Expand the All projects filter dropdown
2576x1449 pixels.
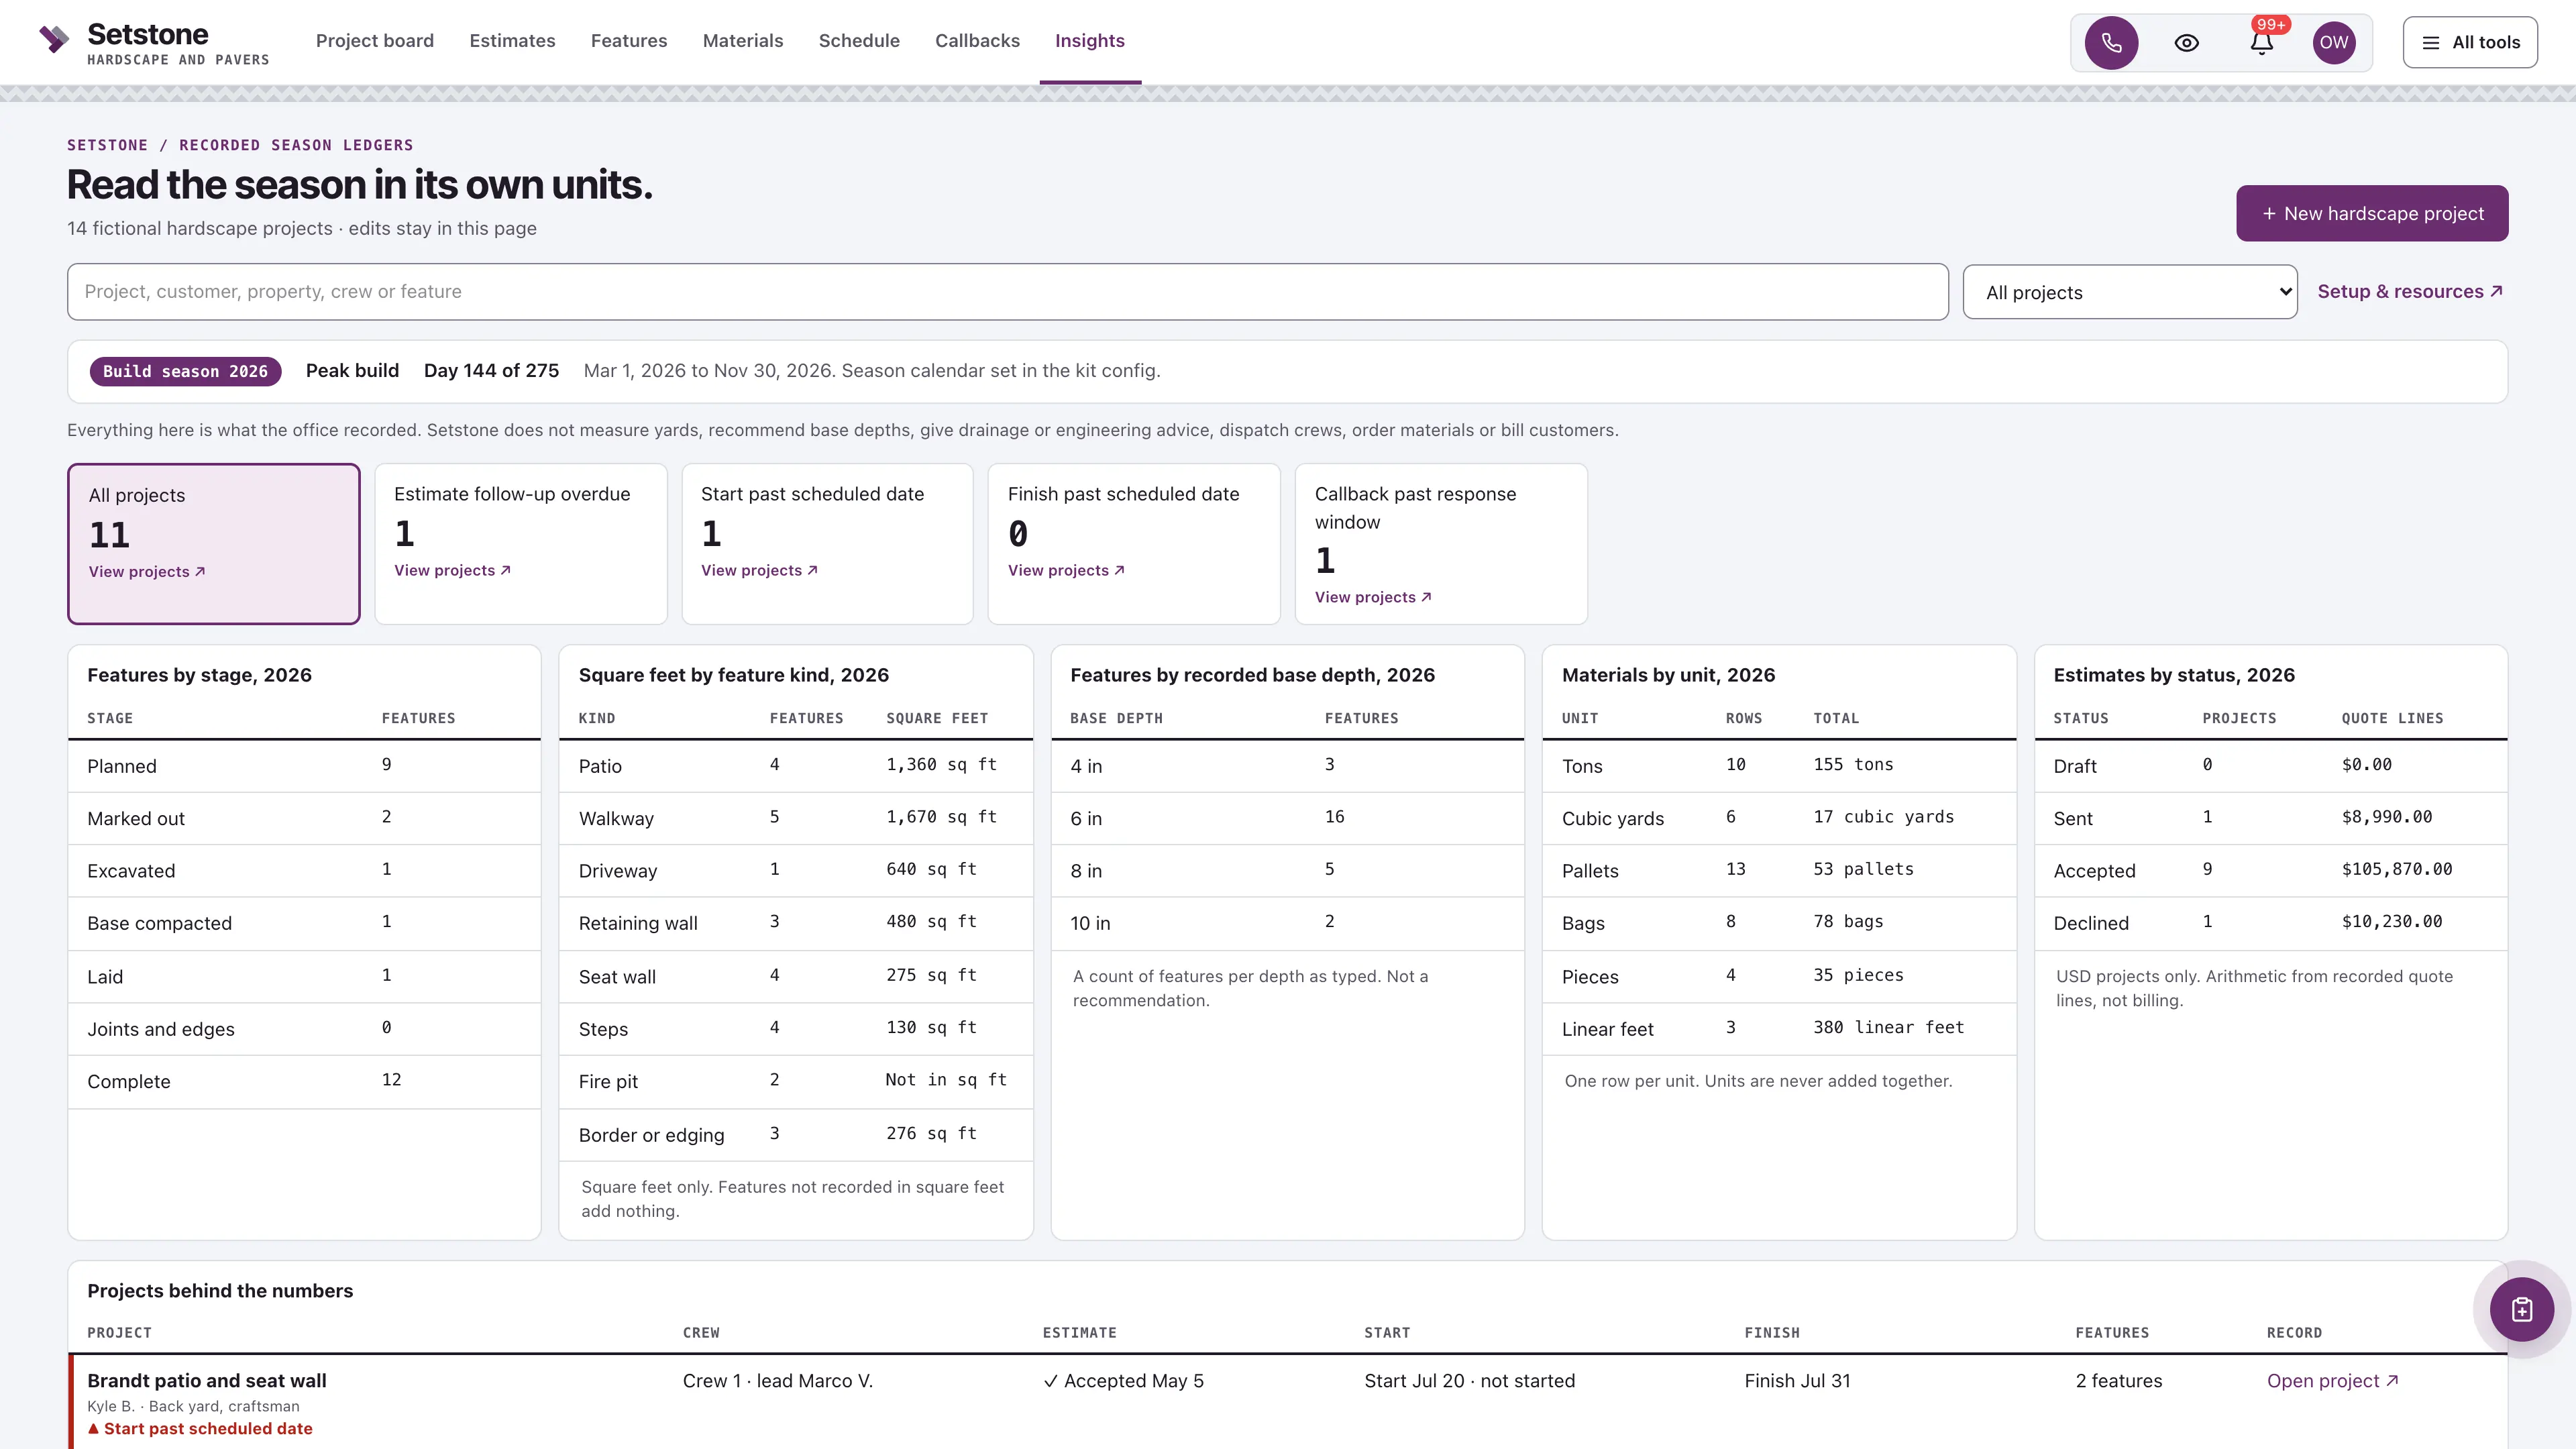2130,292
